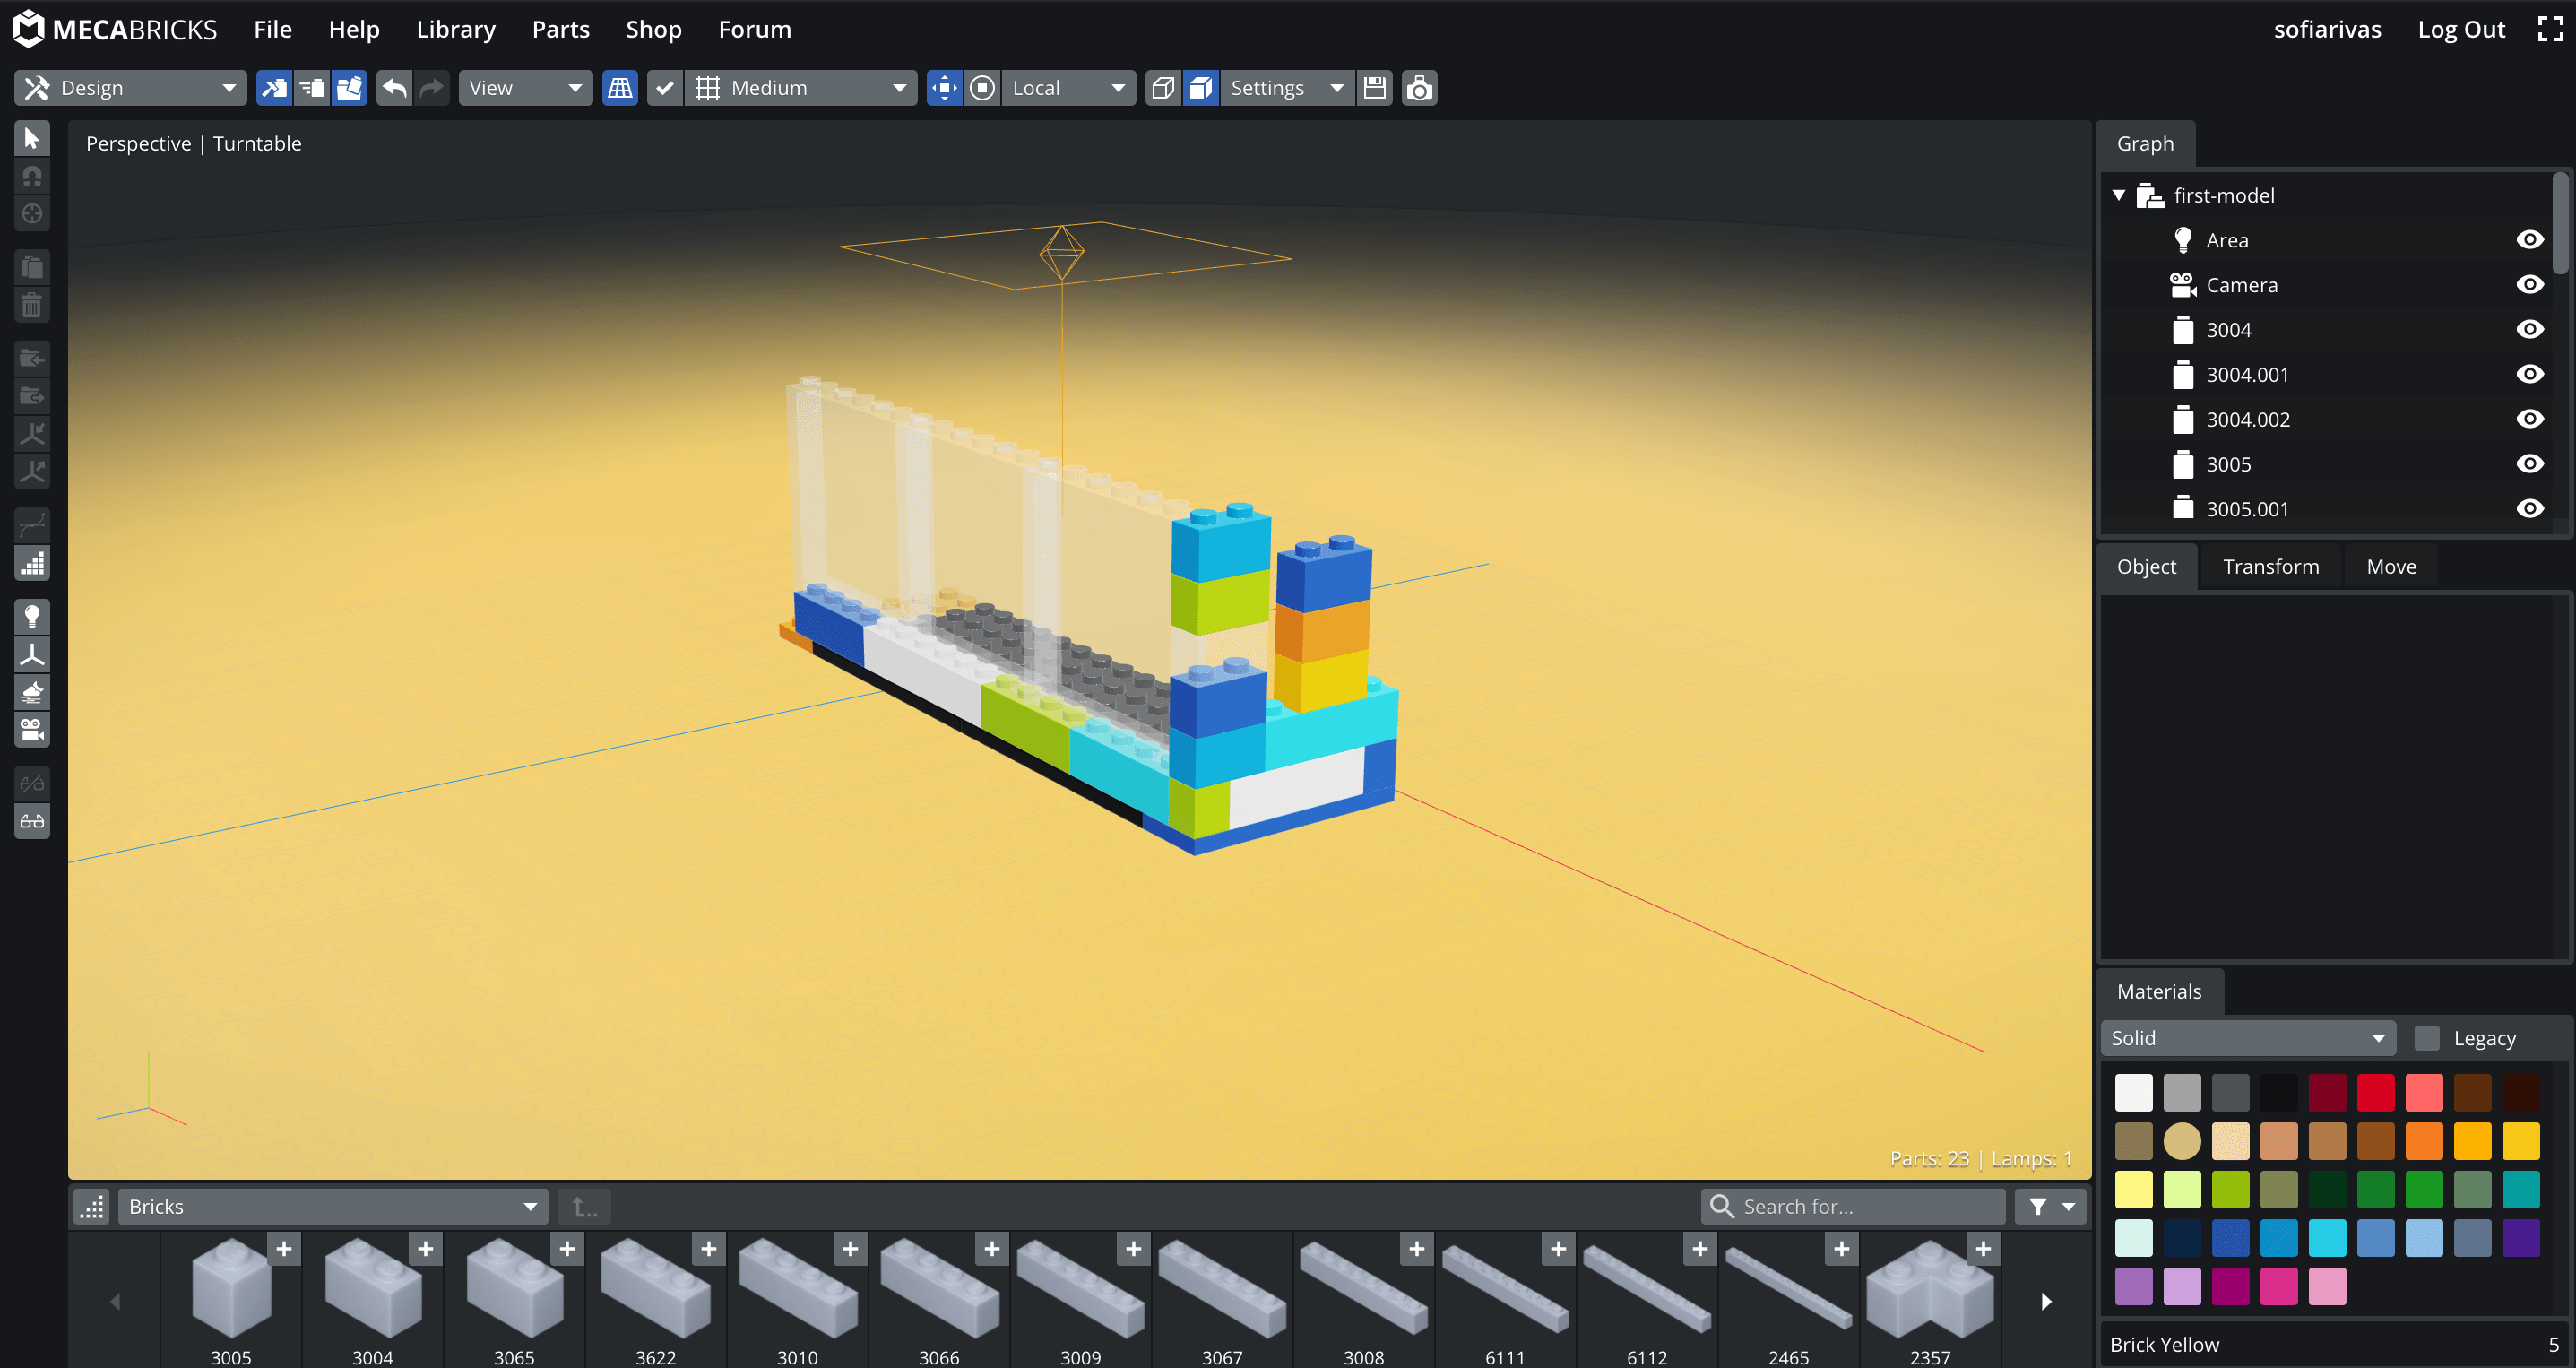Click the circular pivot icon beside Local
The height and width of the screenshot is (1368, 2576).
coord(983,88)
